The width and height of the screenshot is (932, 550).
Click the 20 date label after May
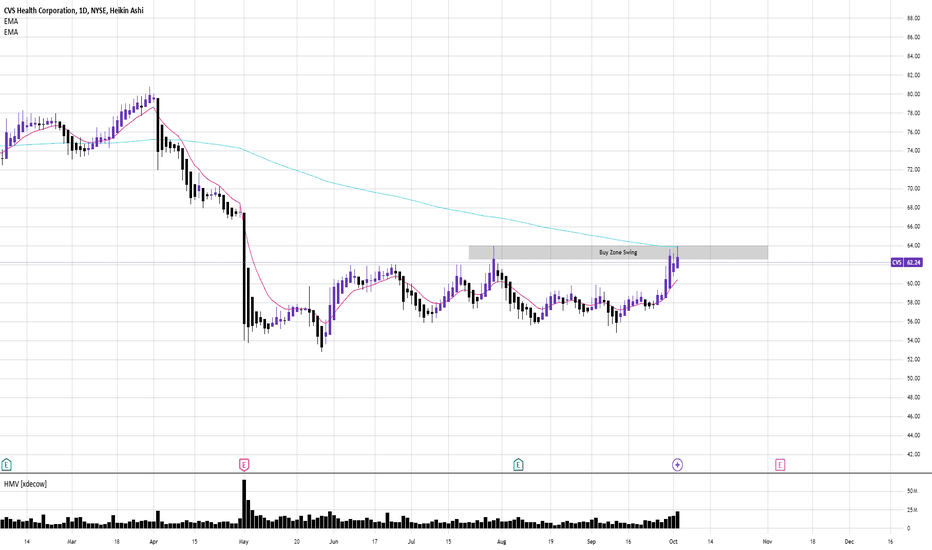[297, 542]
